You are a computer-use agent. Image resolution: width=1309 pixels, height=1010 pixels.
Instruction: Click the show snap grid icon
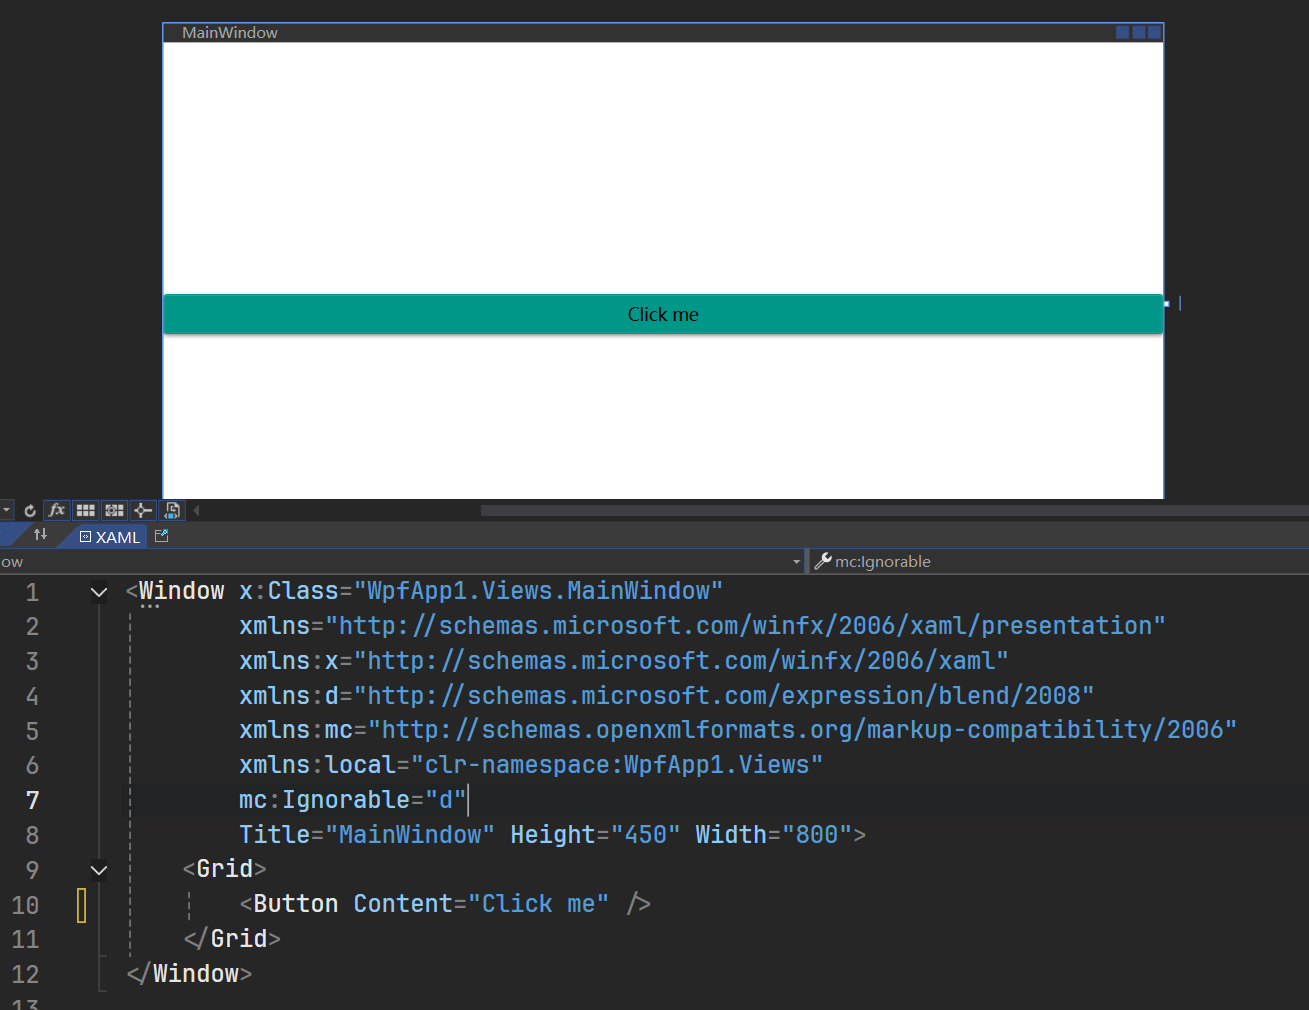pos(86,510)
